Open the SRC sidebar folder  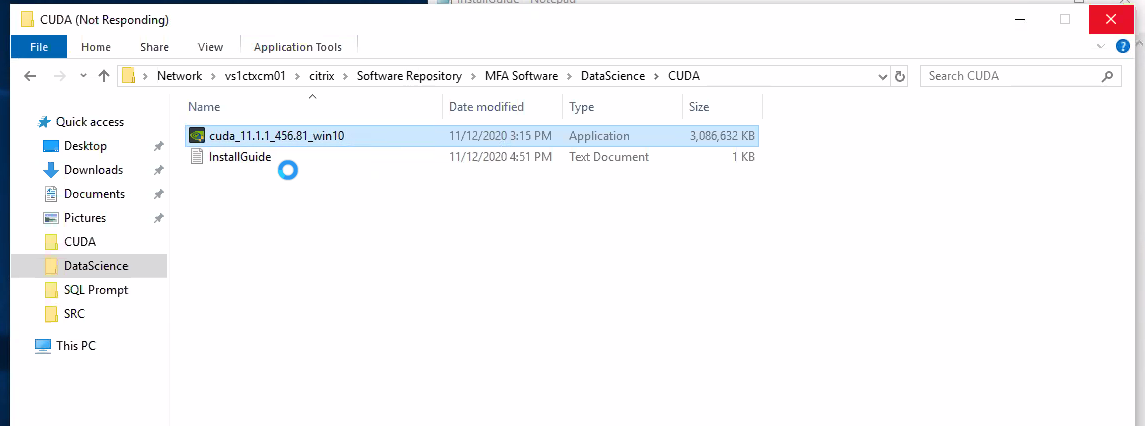click(x=74, y=314)
